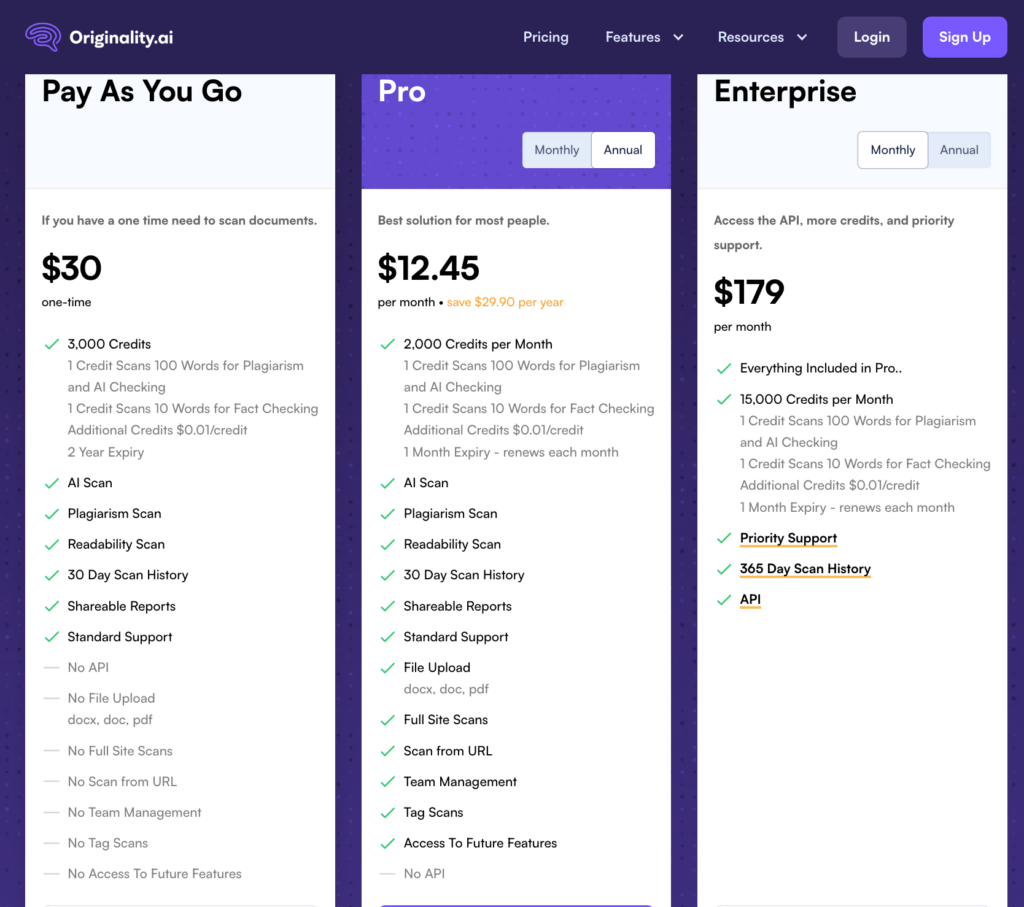This screenshot has height=907, width=1024.
Task: Click the Login button
Action: pos(871,37)
